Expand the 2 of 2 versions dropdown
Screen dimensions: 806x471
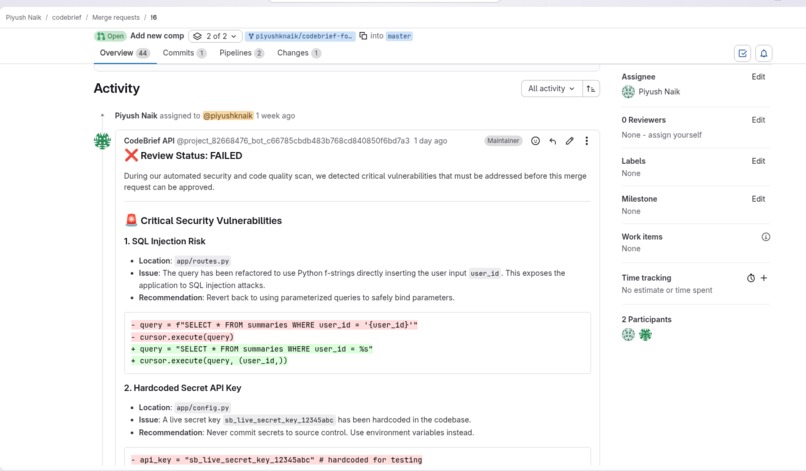(x=215, y=36)
